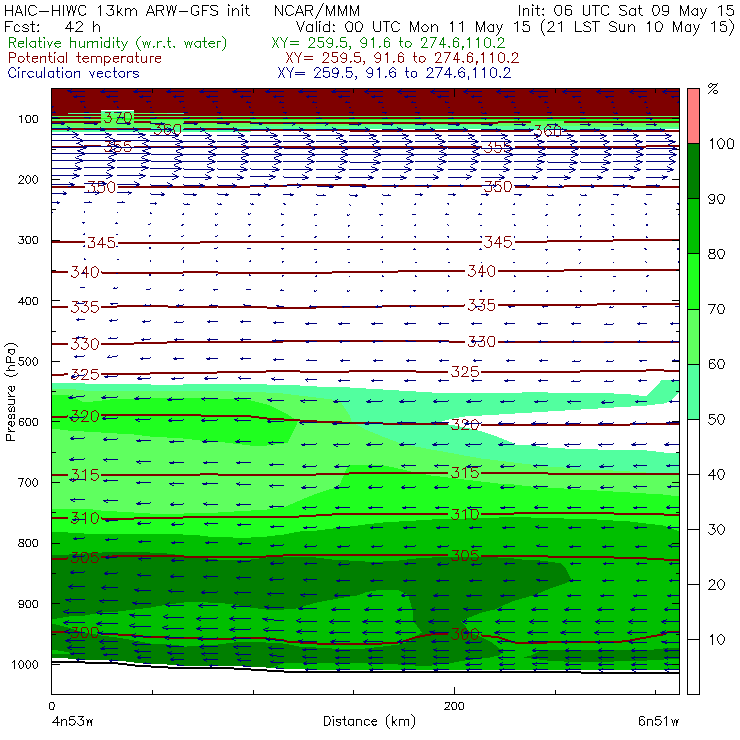Viewport: 740px width, 740px height.
Task: Click the red 'XY= 259.5, 91.6 to 274.6,110.2' line
Action: [402, 58]
